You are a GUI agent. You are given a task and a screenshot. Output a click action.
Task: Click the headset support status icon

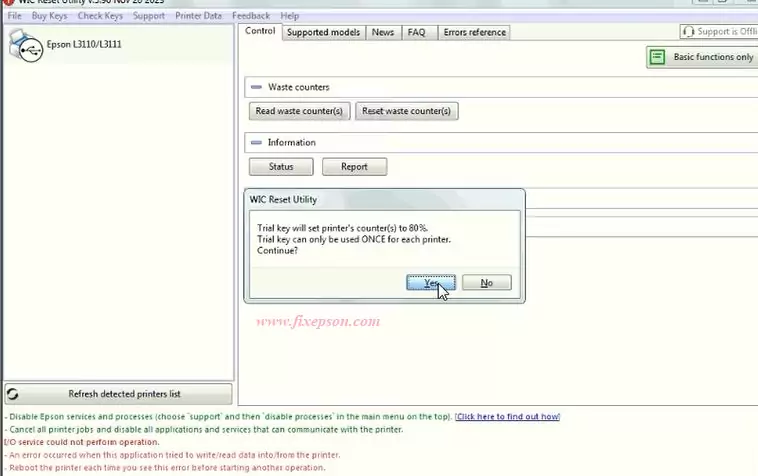[689, 32]
